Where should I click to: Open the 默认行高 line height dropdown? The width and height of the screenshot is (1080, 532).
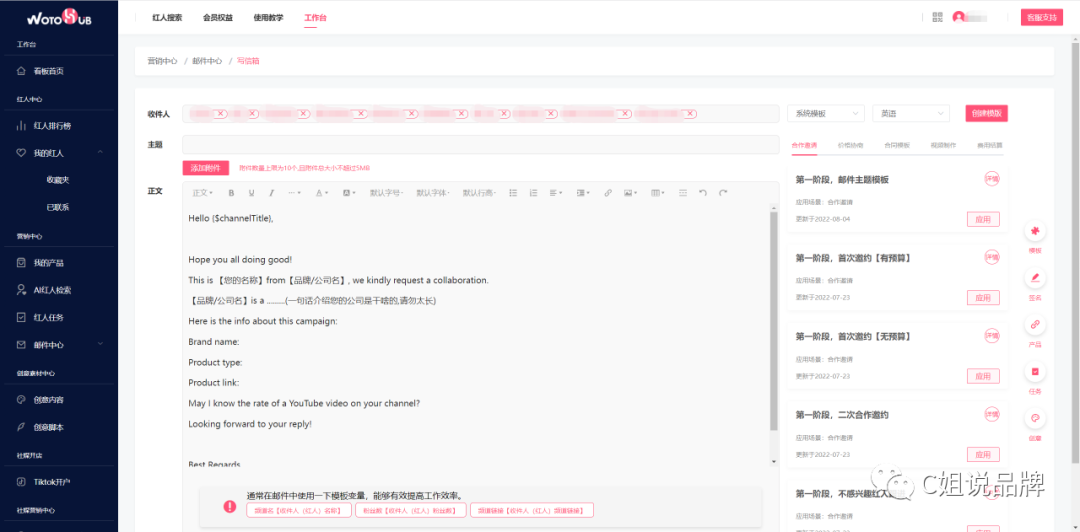tap(479, 193)
